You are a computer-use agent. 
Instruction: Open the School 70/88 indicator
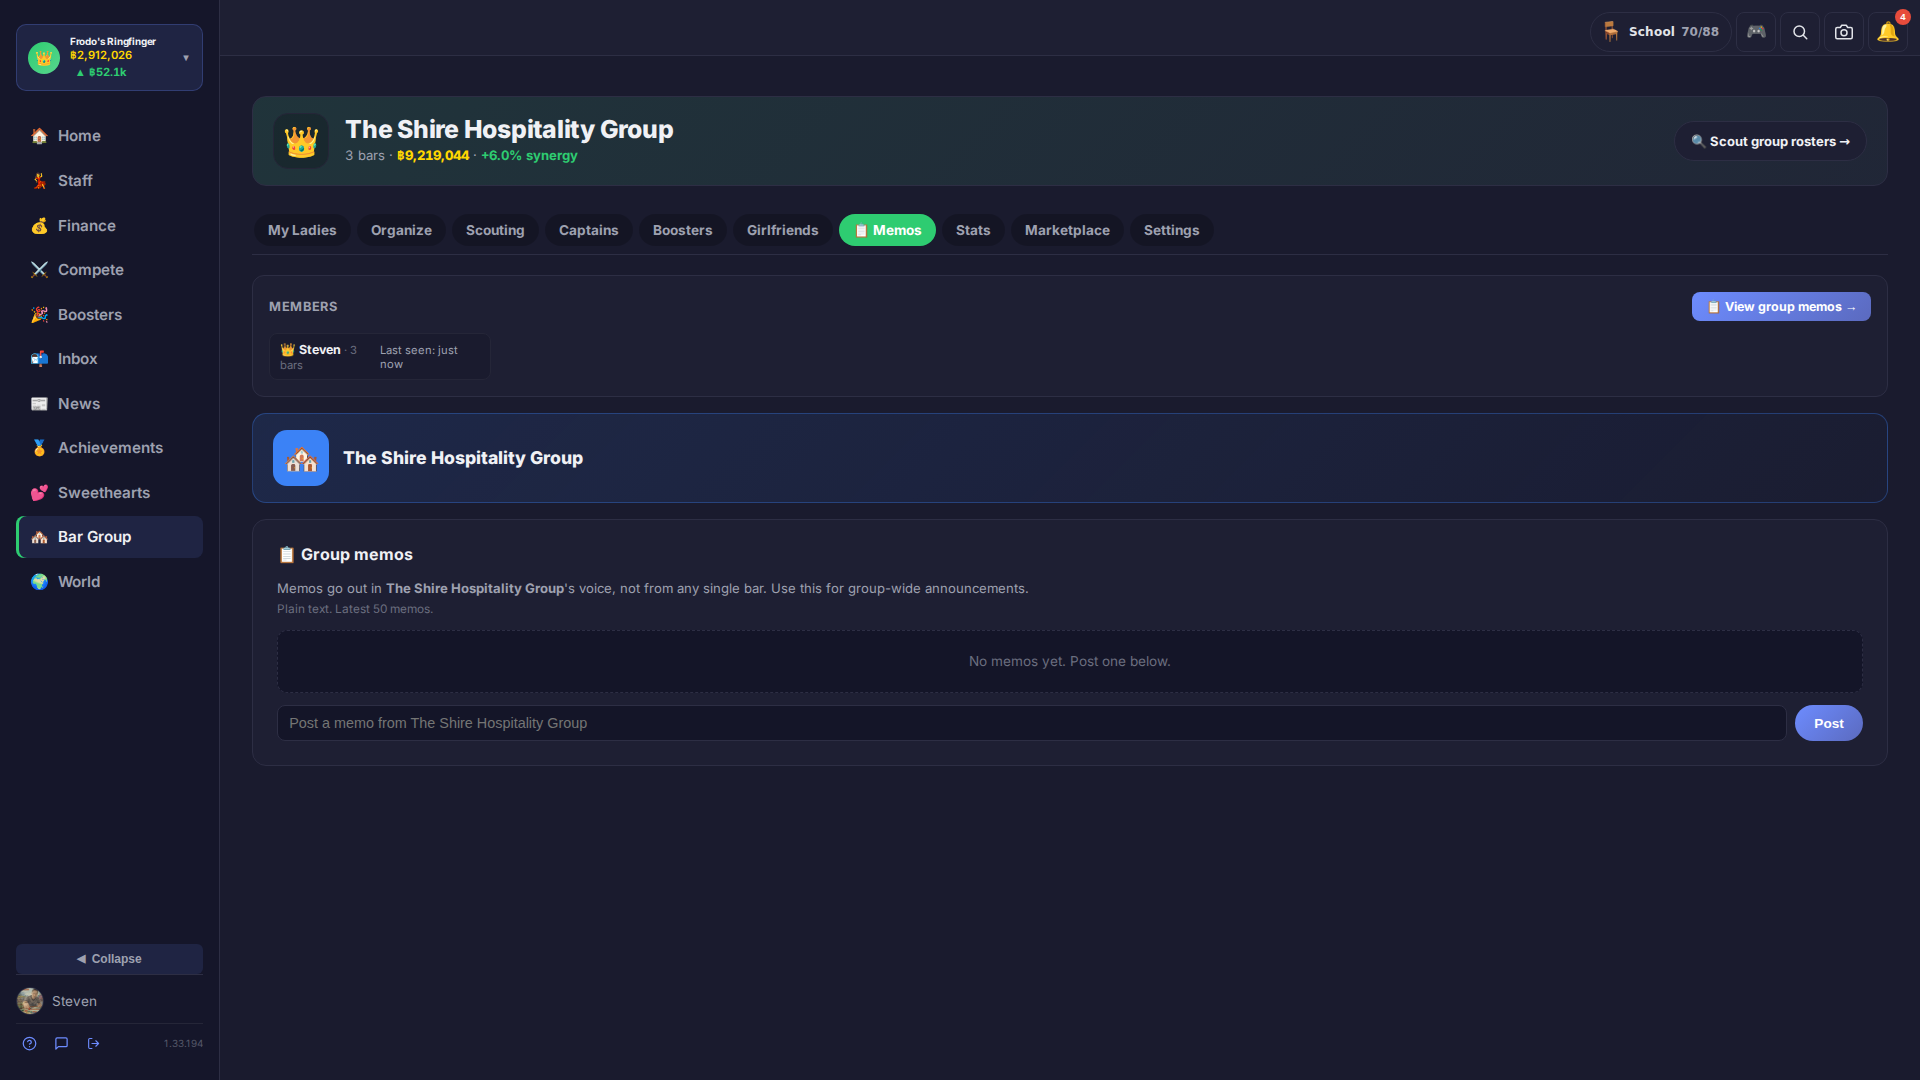click(x=1660, y=32)
